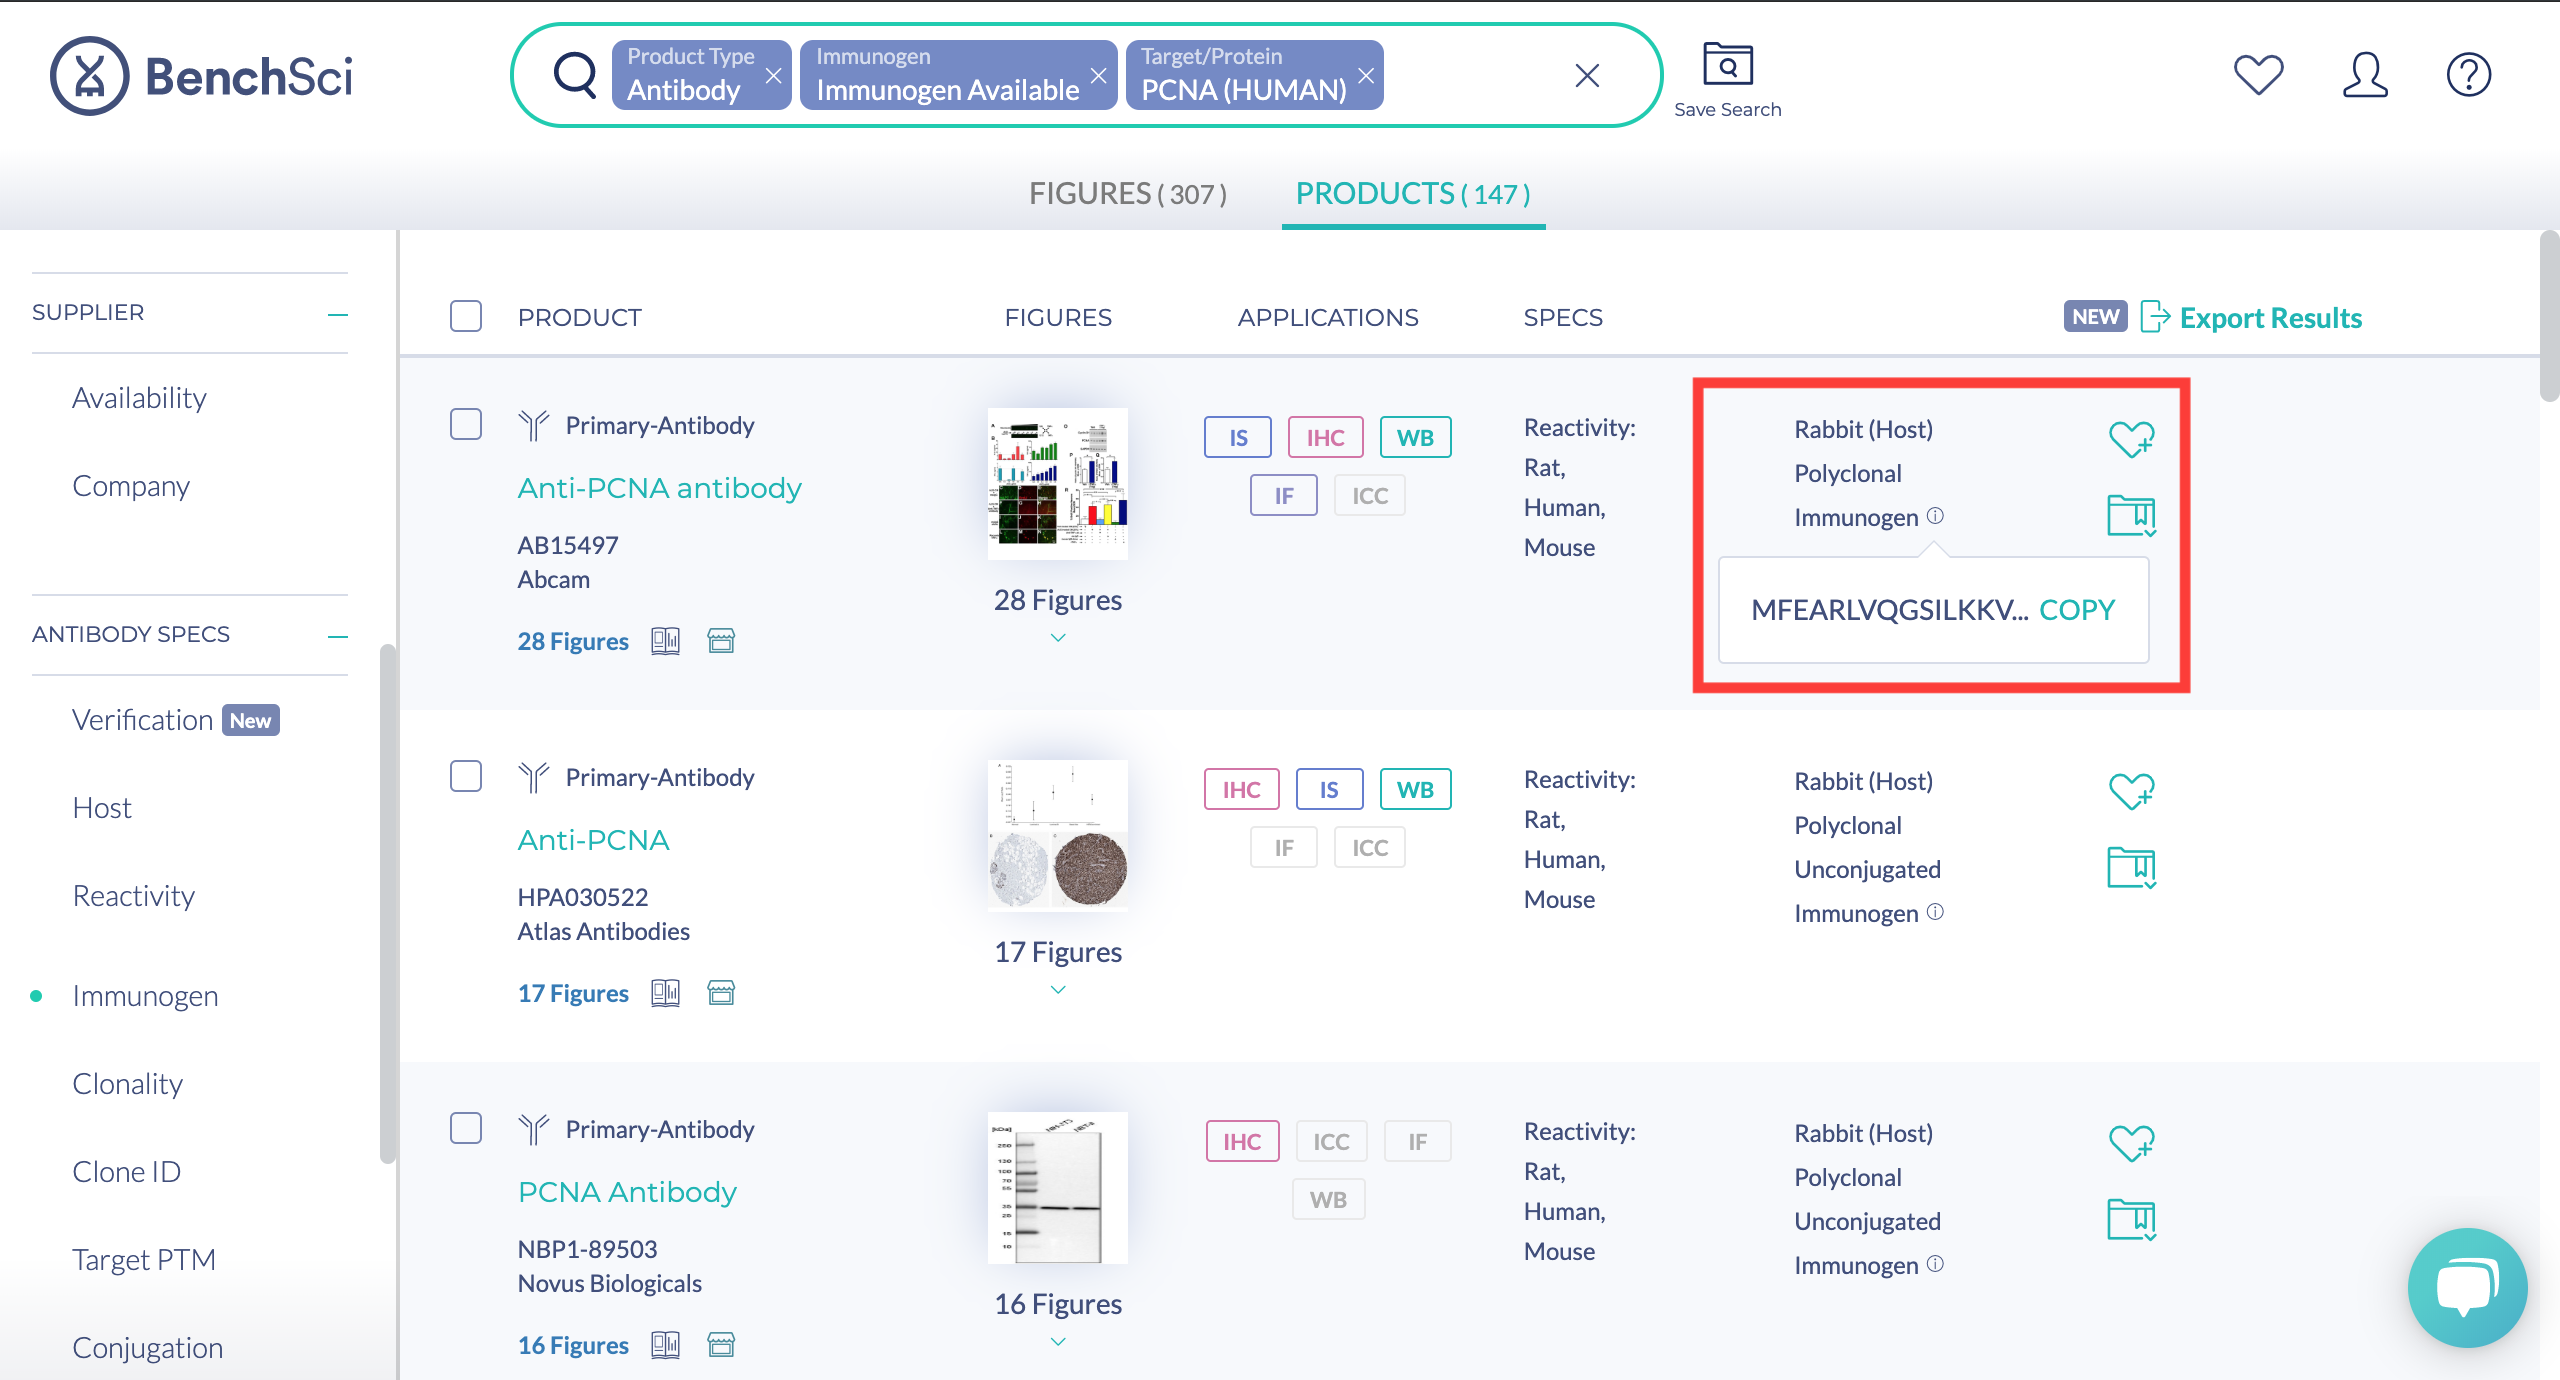Open the Target PTM filter
This screenshot has width=2560, height=1380.
[144, 1260]
